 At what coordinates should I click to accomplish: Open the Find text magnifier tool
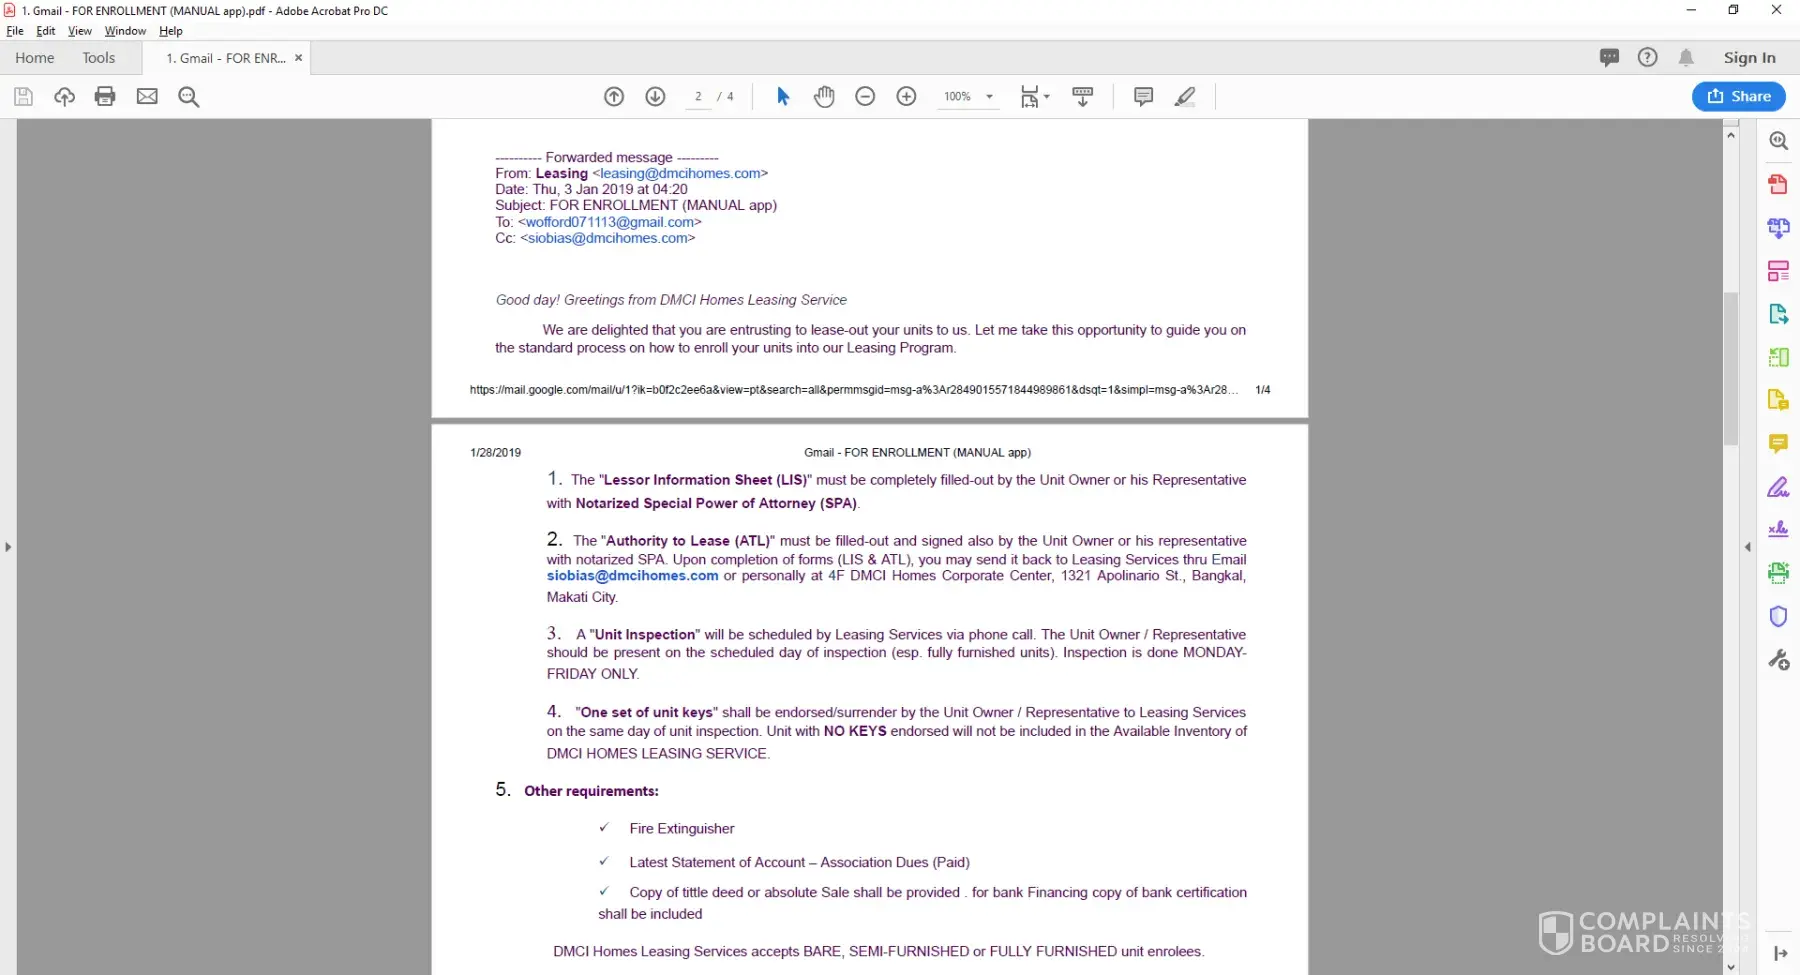(x=188, y=96)
